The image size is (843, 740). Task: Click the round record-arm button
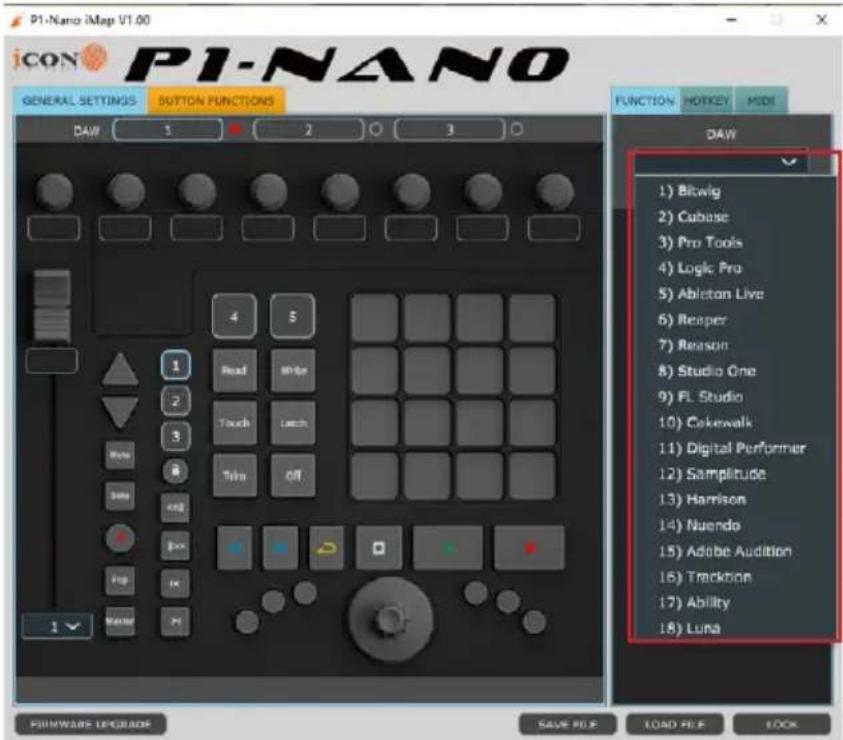tap(120, 537)
